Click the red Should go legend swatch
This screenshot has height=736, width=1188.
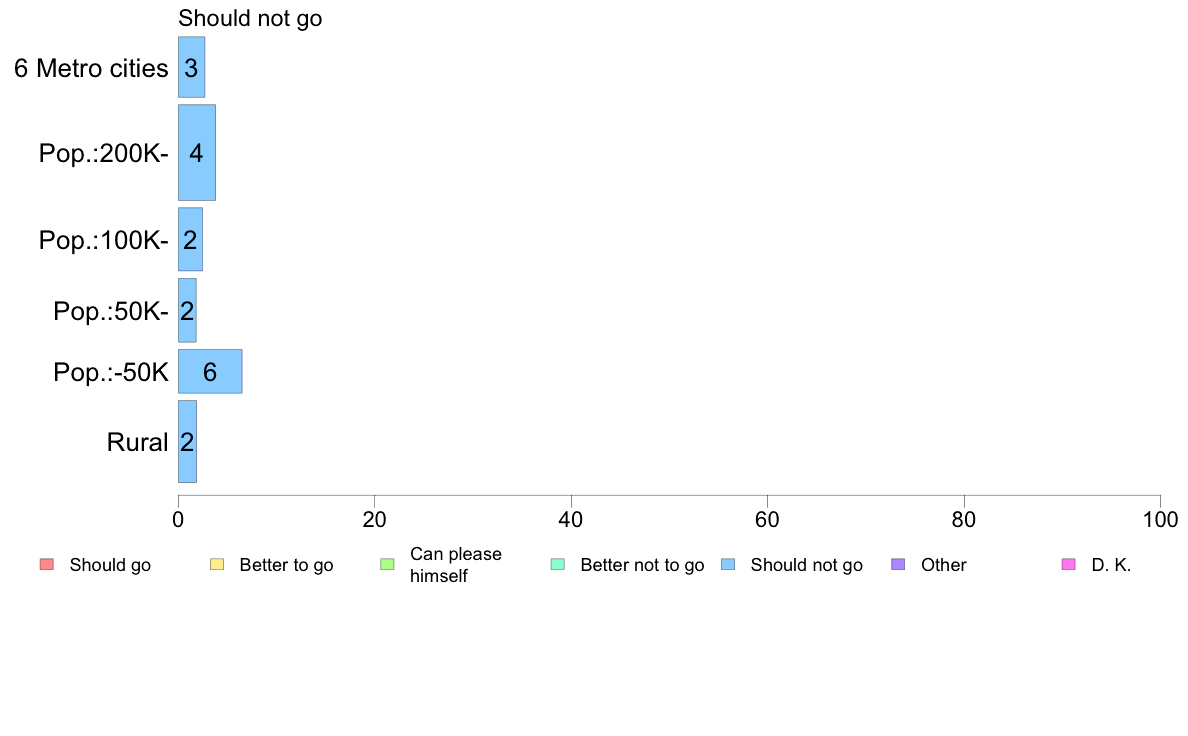tap(47, 565)
